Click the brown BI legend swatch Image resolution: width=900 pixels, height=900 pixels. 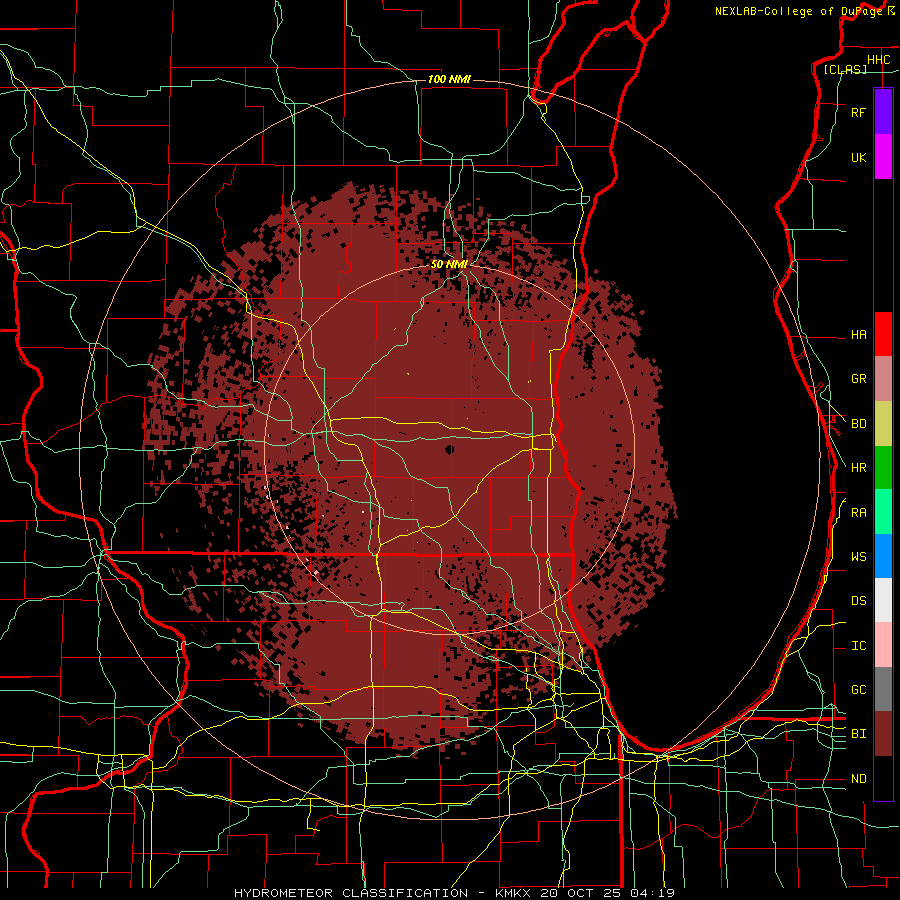click(883, 734)
